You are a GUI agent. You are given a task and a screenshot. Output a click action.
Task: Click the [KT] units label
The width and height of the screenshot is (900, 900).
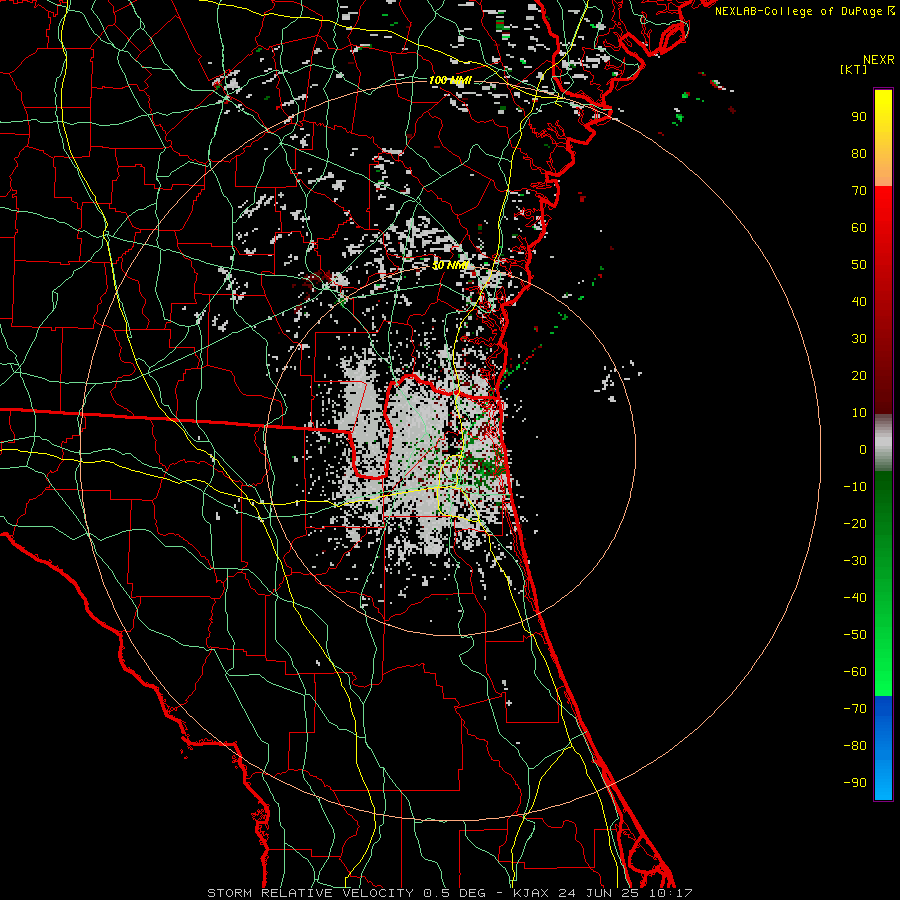tap(854, 69)
